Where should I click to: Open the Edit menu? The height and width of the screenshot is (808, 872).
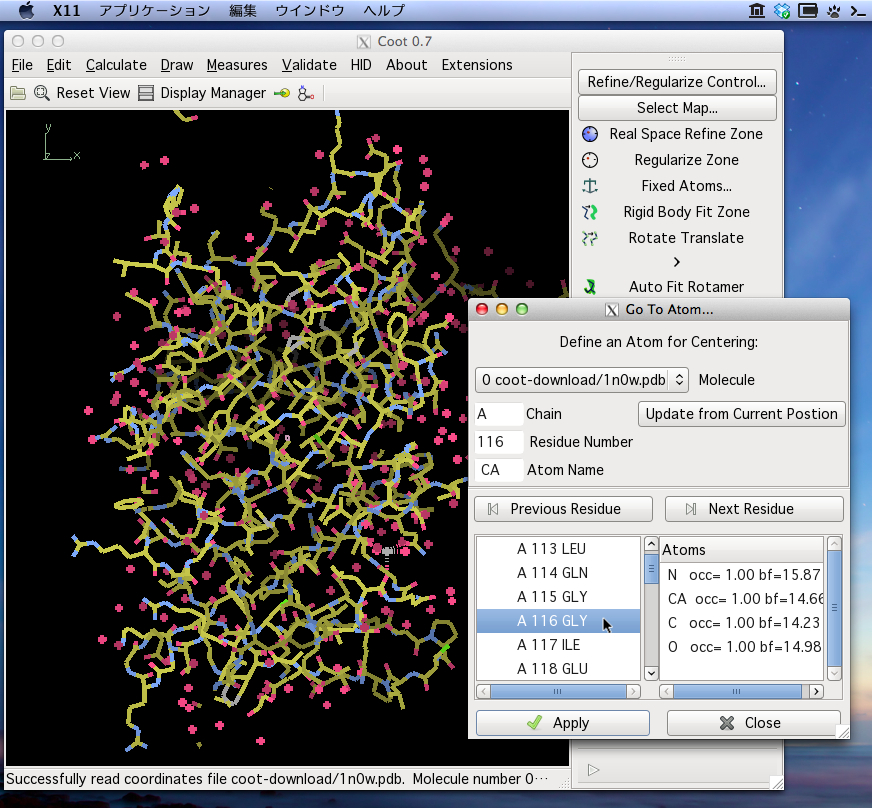click(58, 65)
